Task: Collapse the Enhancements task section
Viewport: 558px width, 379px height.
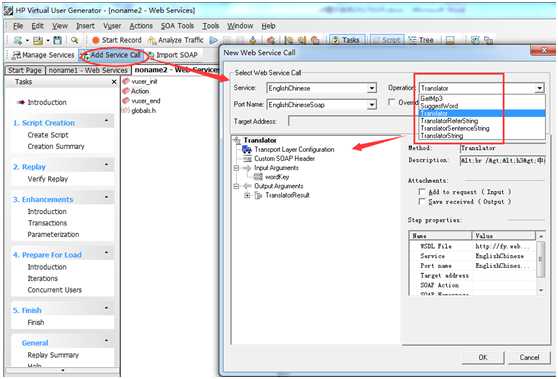Action: [x=106, y=197]
